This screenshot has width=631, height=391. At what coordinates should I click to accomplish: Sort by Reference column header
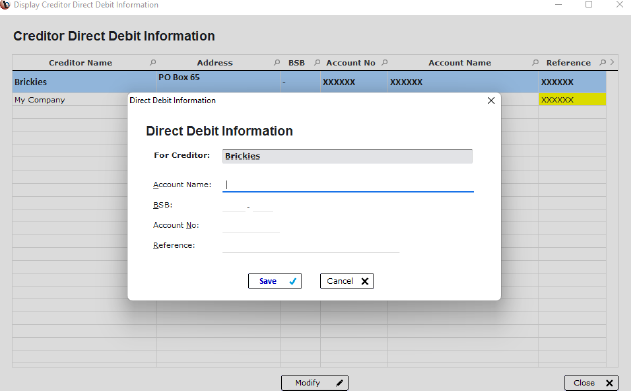tap(568, 63)
